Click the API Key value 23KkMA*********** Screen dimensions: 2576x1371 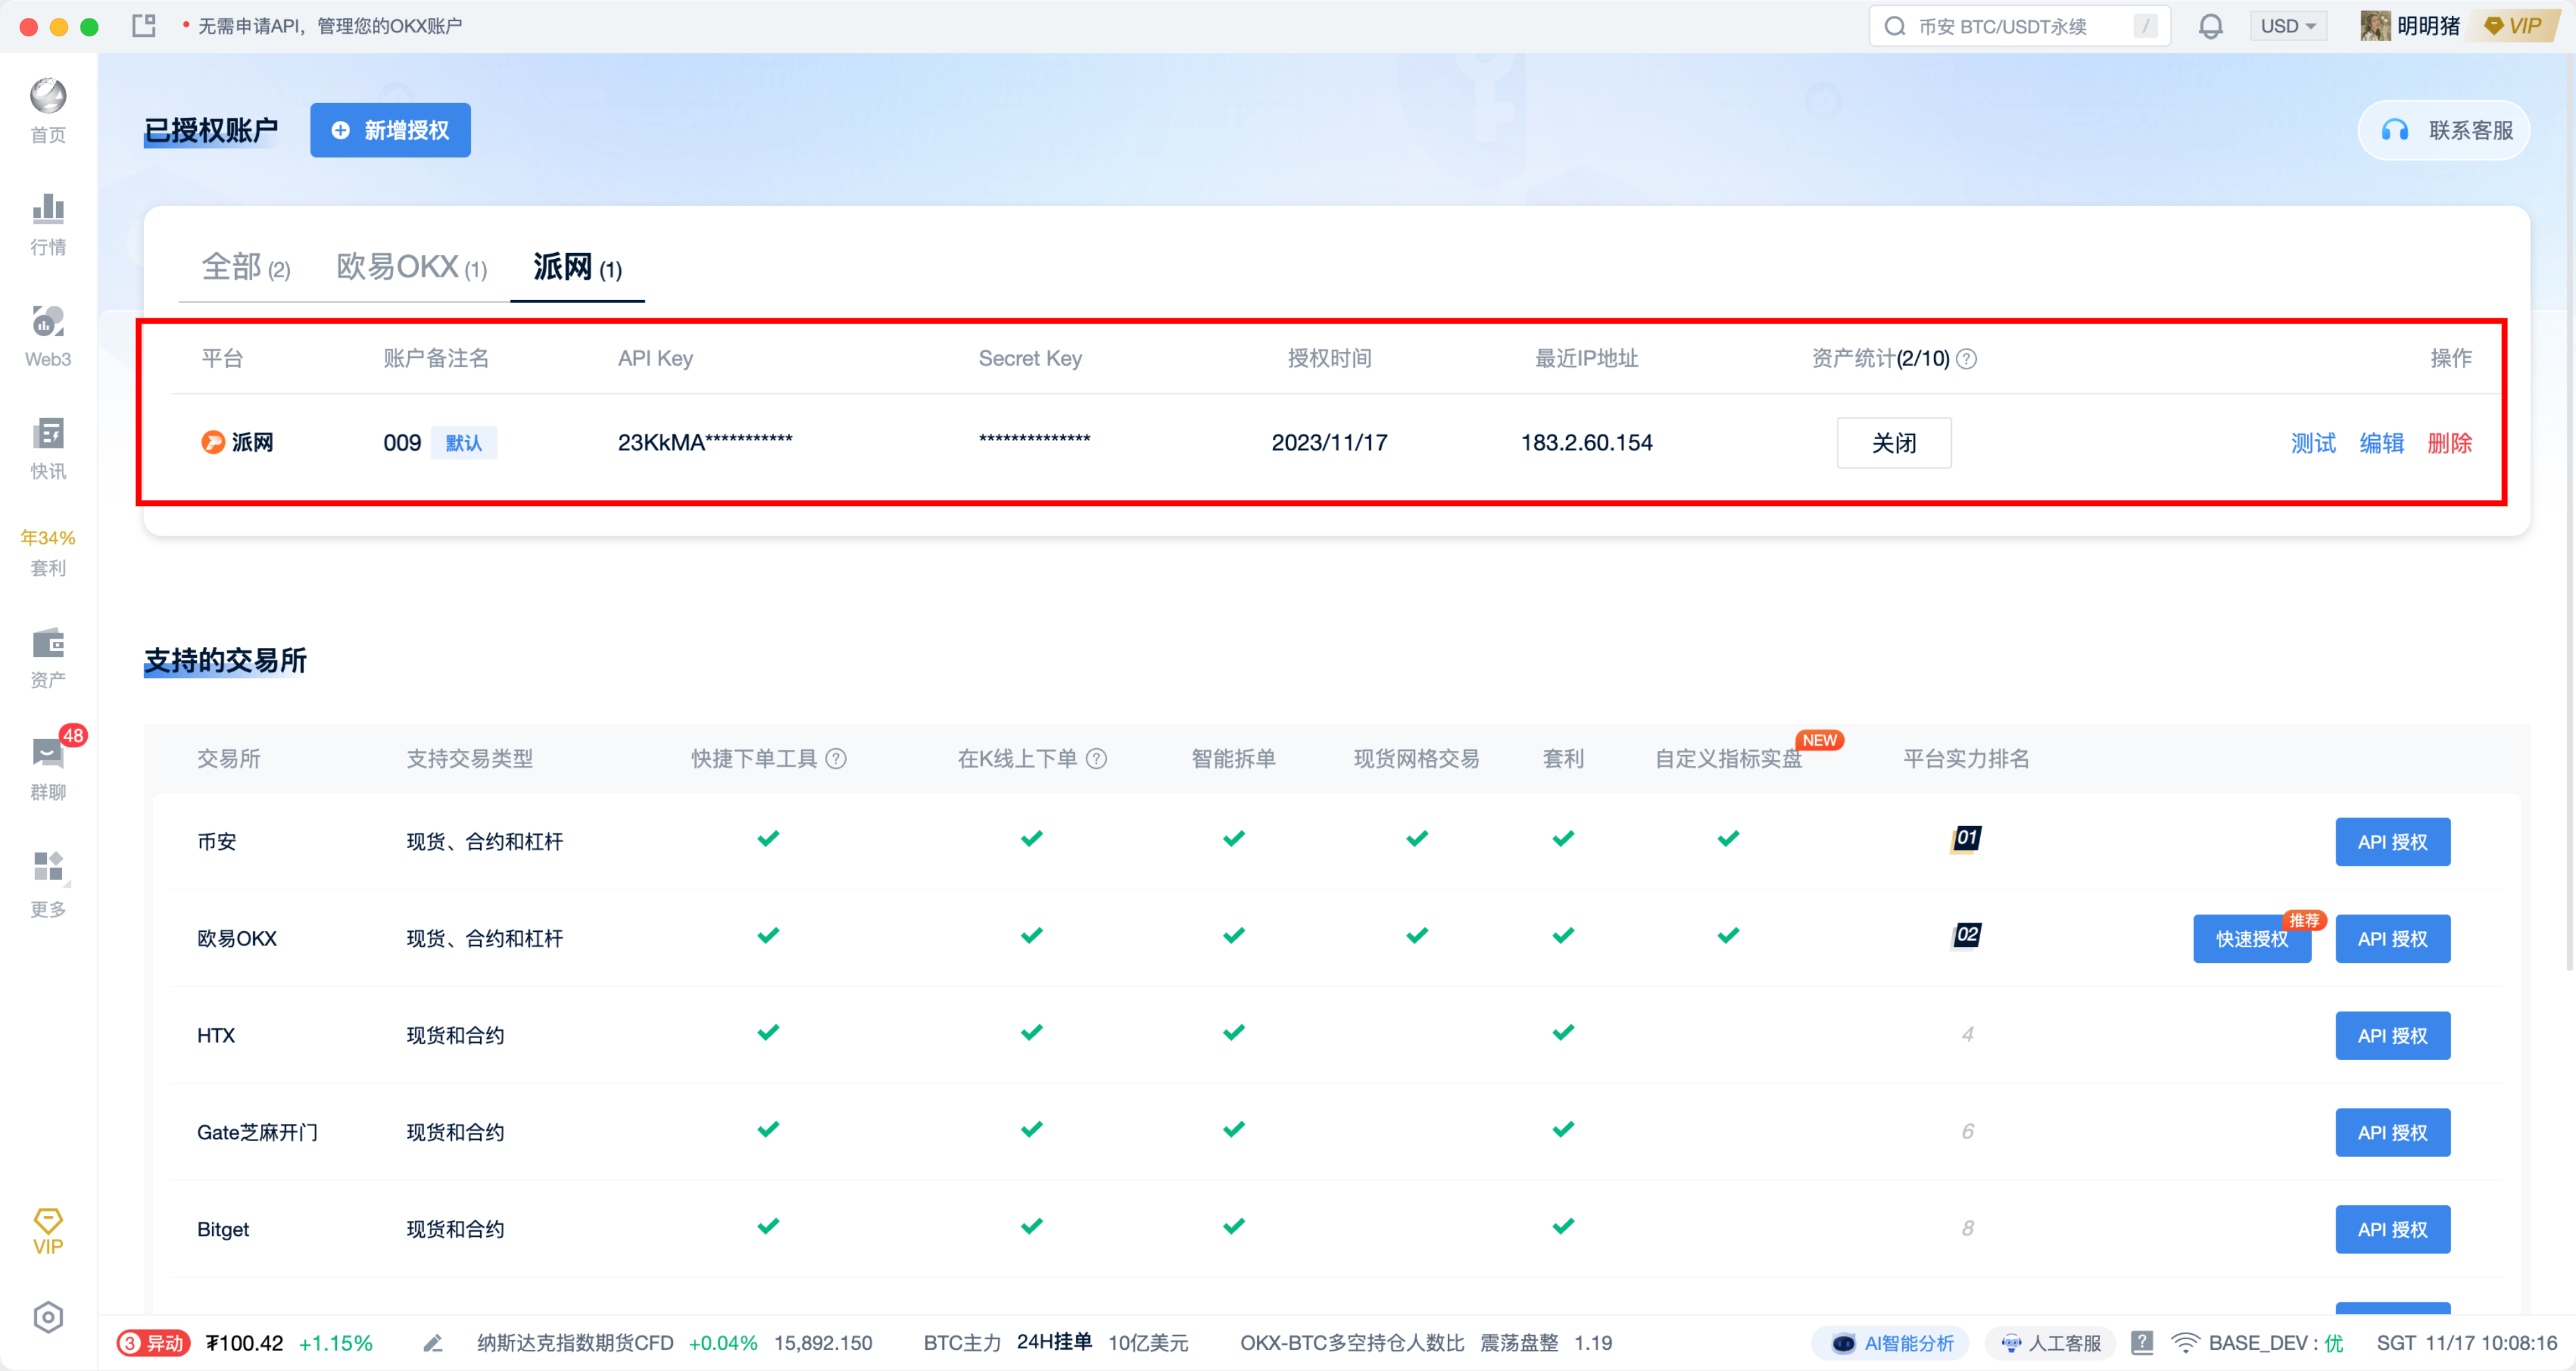(x=704, y=442)
